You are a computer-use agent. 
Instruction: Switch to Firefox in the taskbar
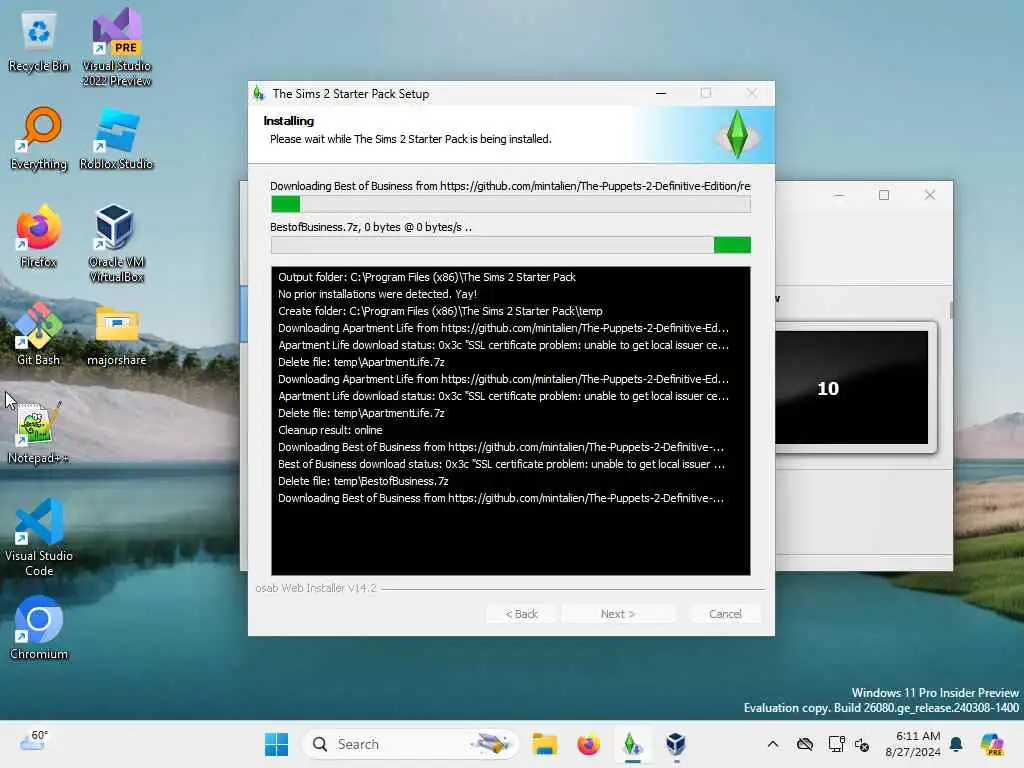pyautogui.click(x=588, y=744)
